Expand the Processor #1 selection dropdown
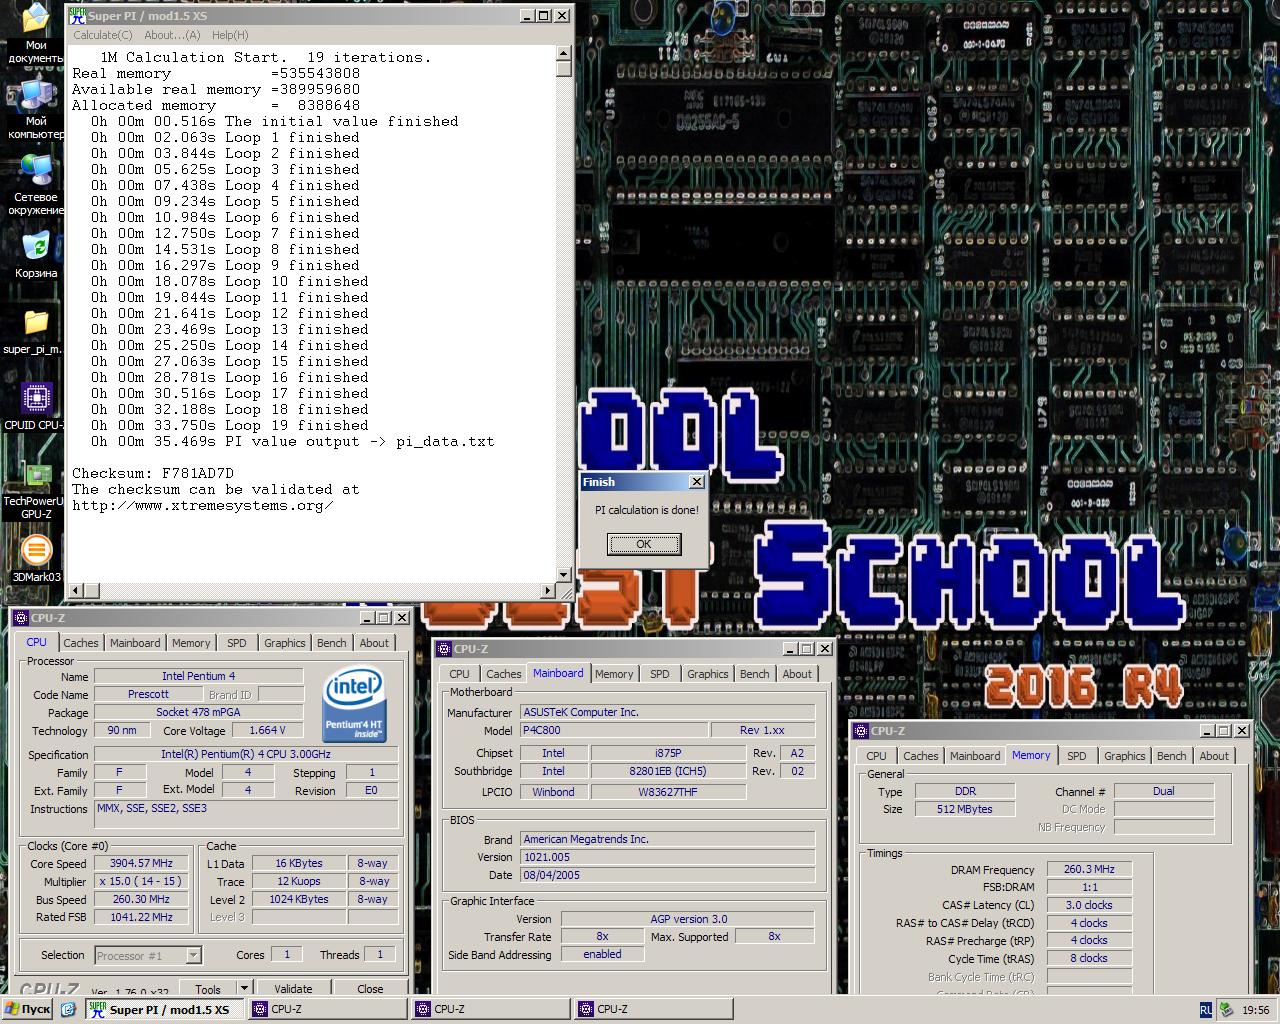 click(x=193, y=956)
